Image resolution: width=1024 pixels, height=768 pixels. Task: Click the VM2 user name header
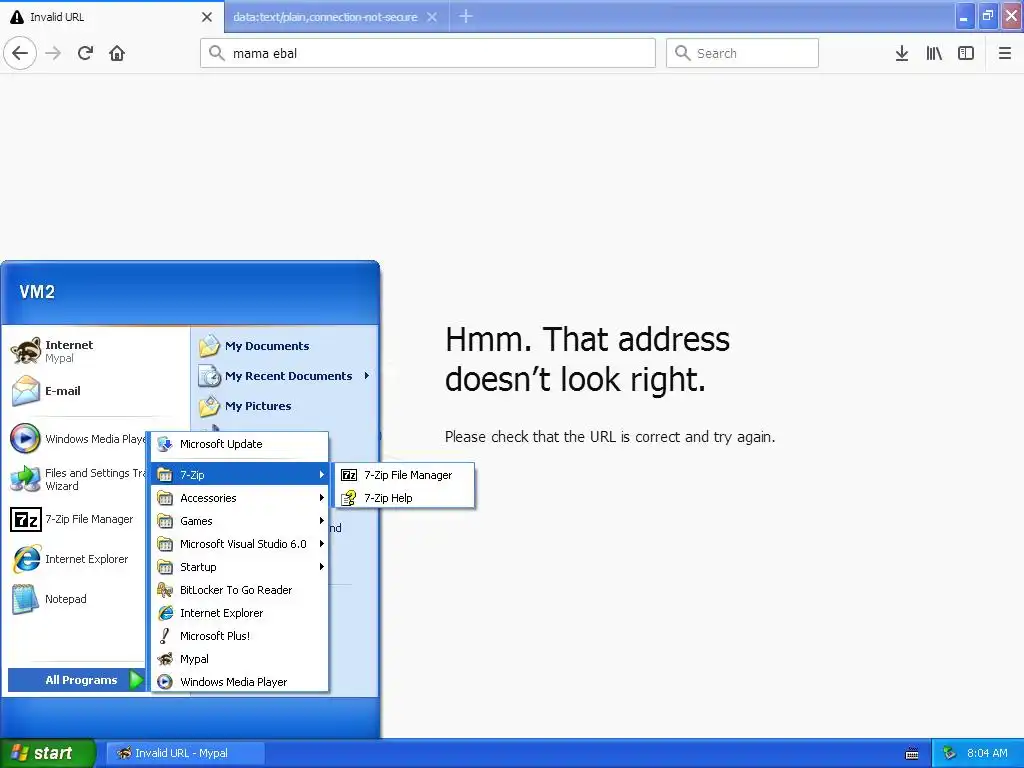click(x=37, y=291)
